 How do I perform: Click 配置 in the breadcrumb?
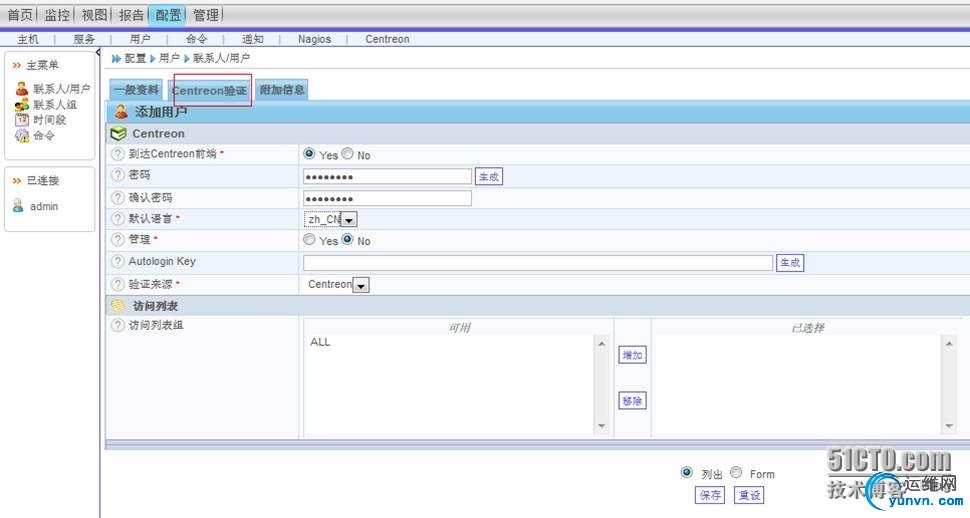135,58
